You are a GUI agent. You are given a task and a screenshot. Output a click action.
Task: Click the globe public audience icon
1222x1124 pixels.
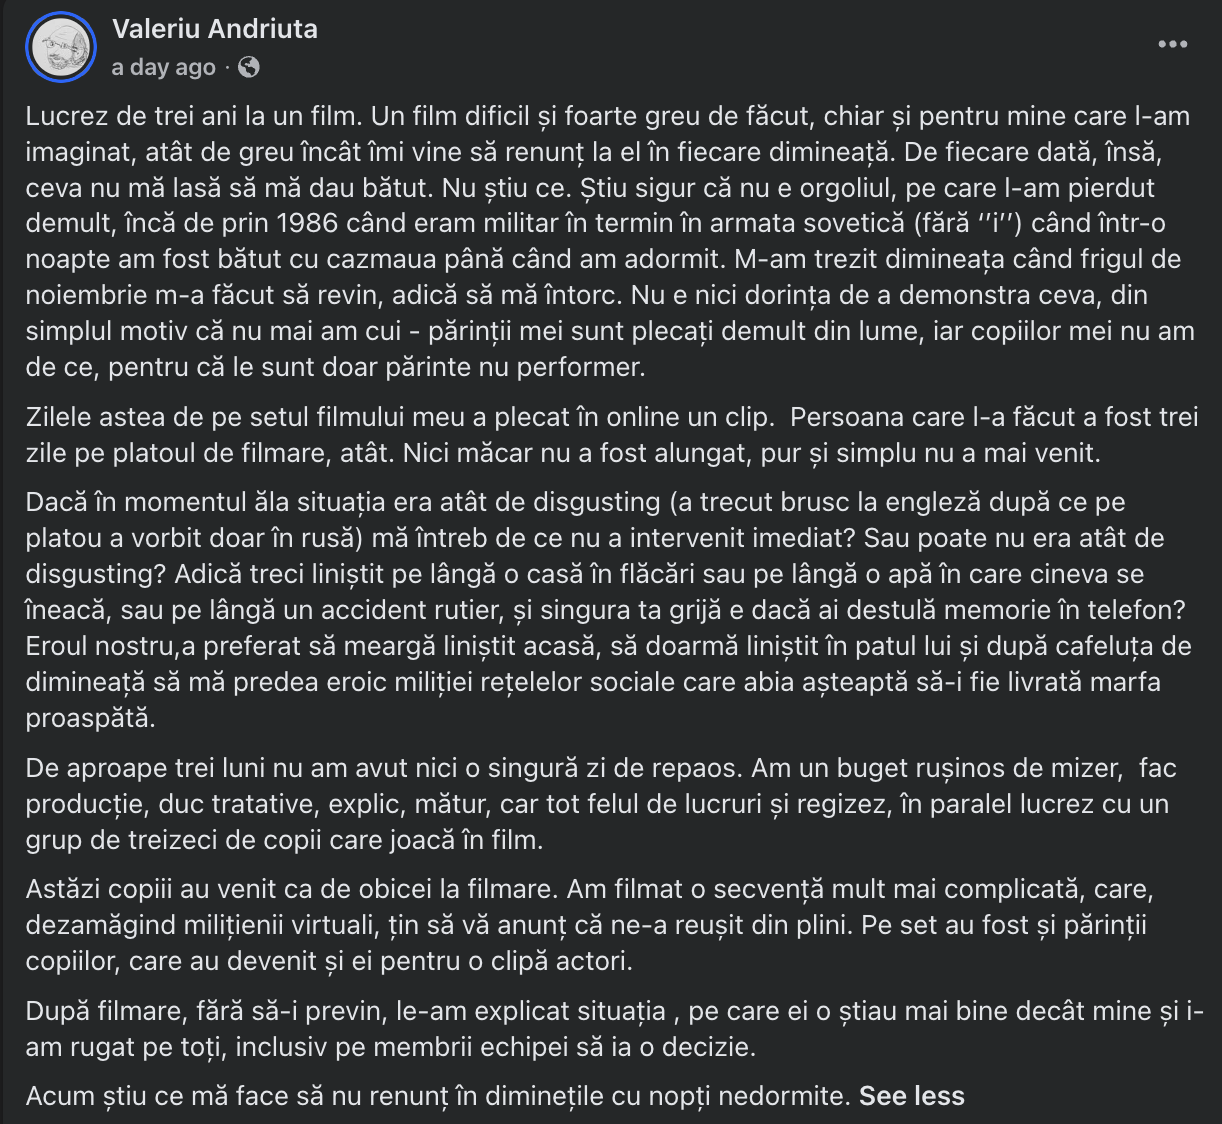(249, 67)
